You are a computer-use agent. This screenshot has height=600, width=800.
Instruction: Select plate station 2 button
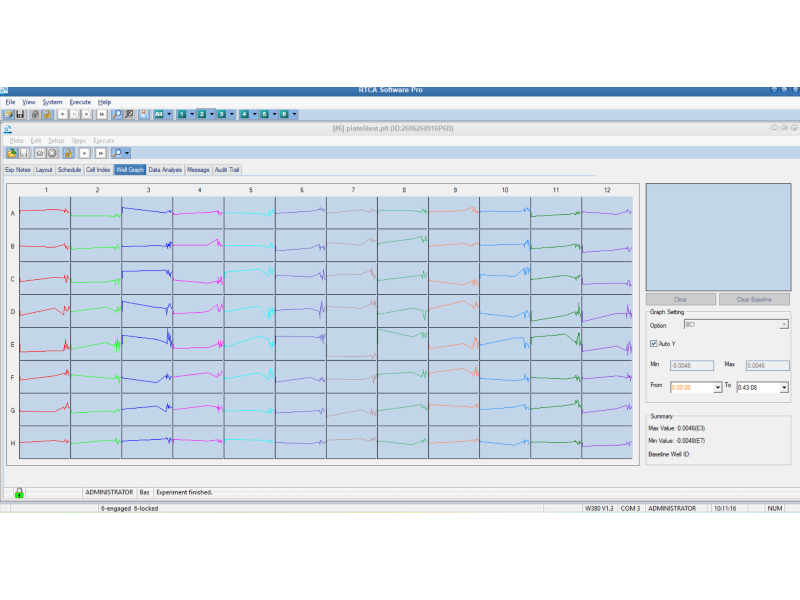point(202,114)
